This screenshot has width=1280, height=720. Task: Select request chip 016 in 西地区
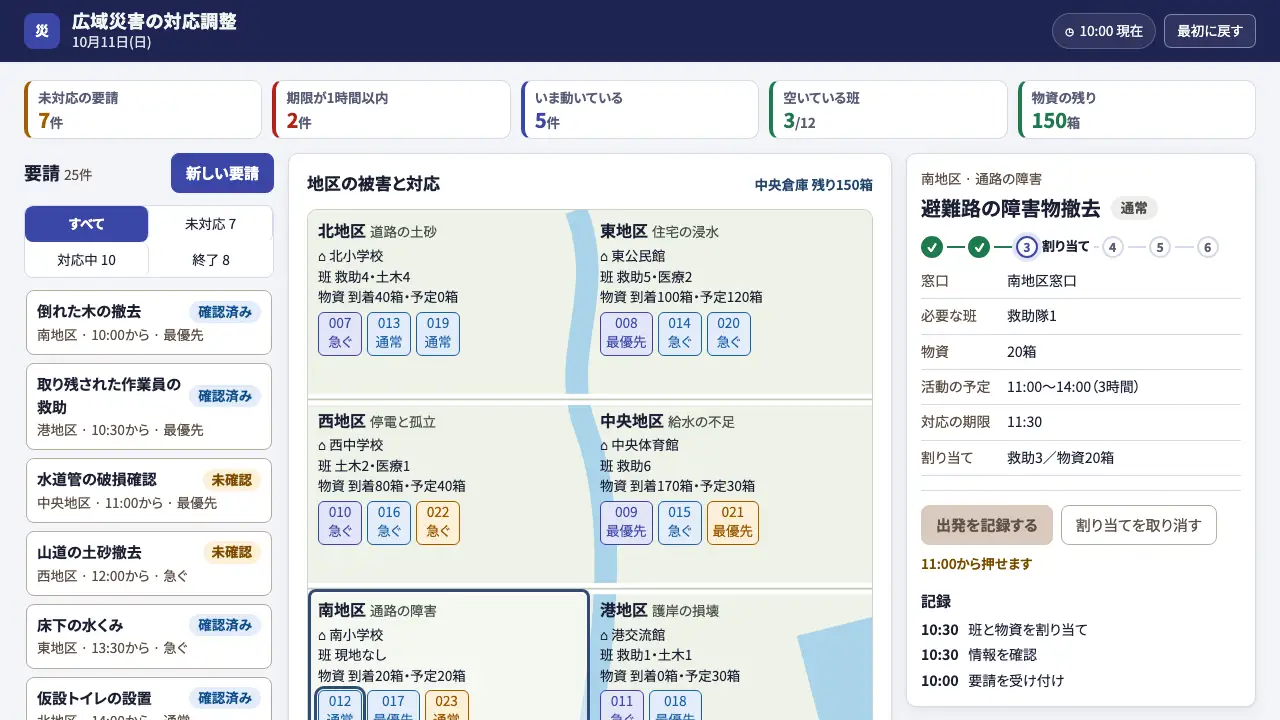coord(389,523)
